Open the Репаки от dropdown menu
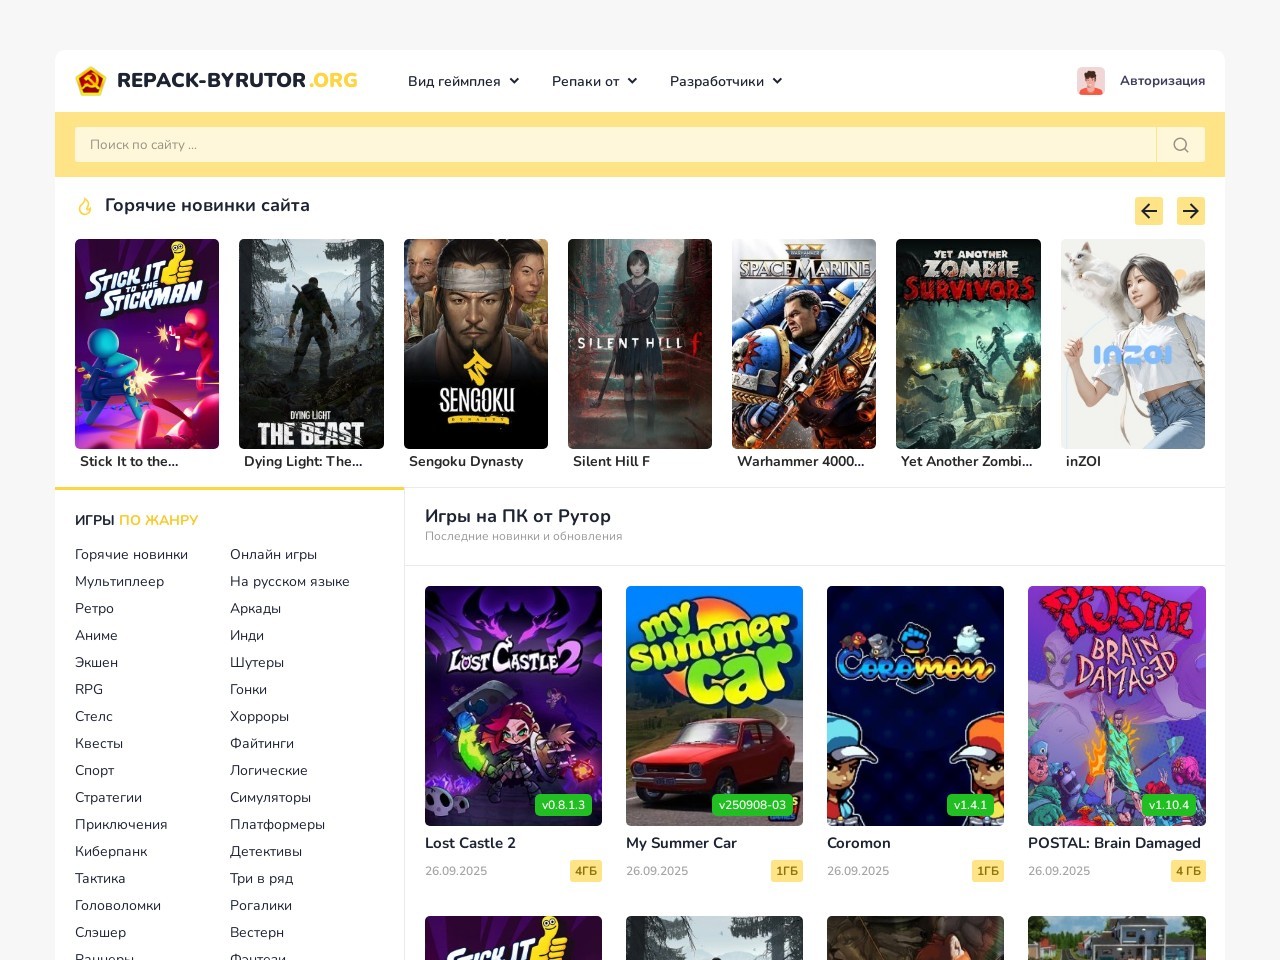 594,81
